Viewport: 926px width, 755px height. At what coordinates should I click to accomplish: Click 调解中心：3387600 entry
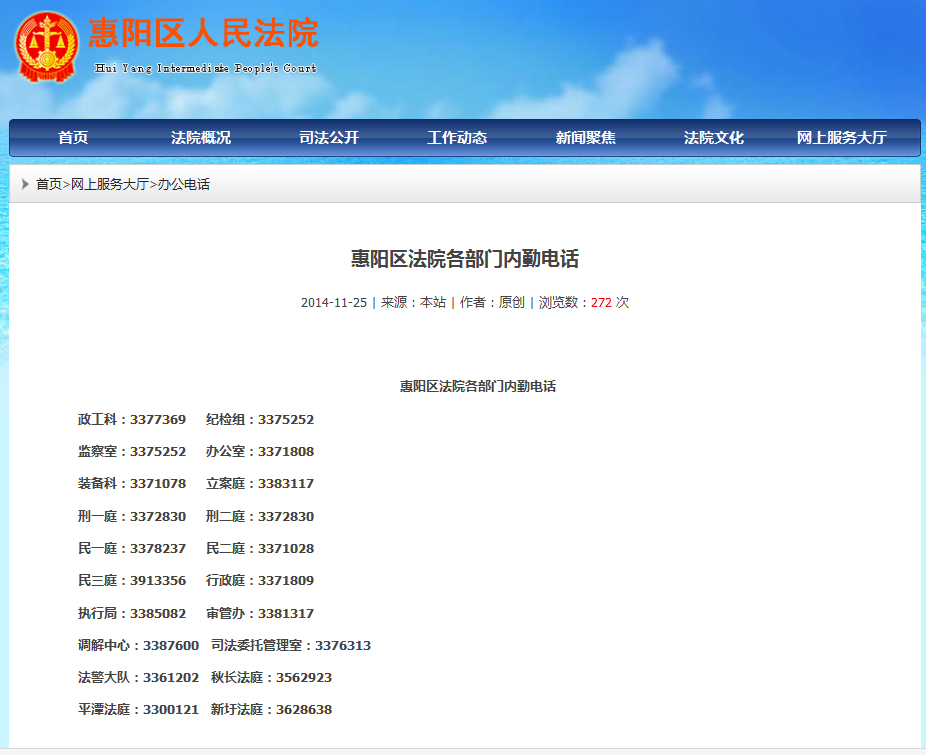(x=138, y=645)
